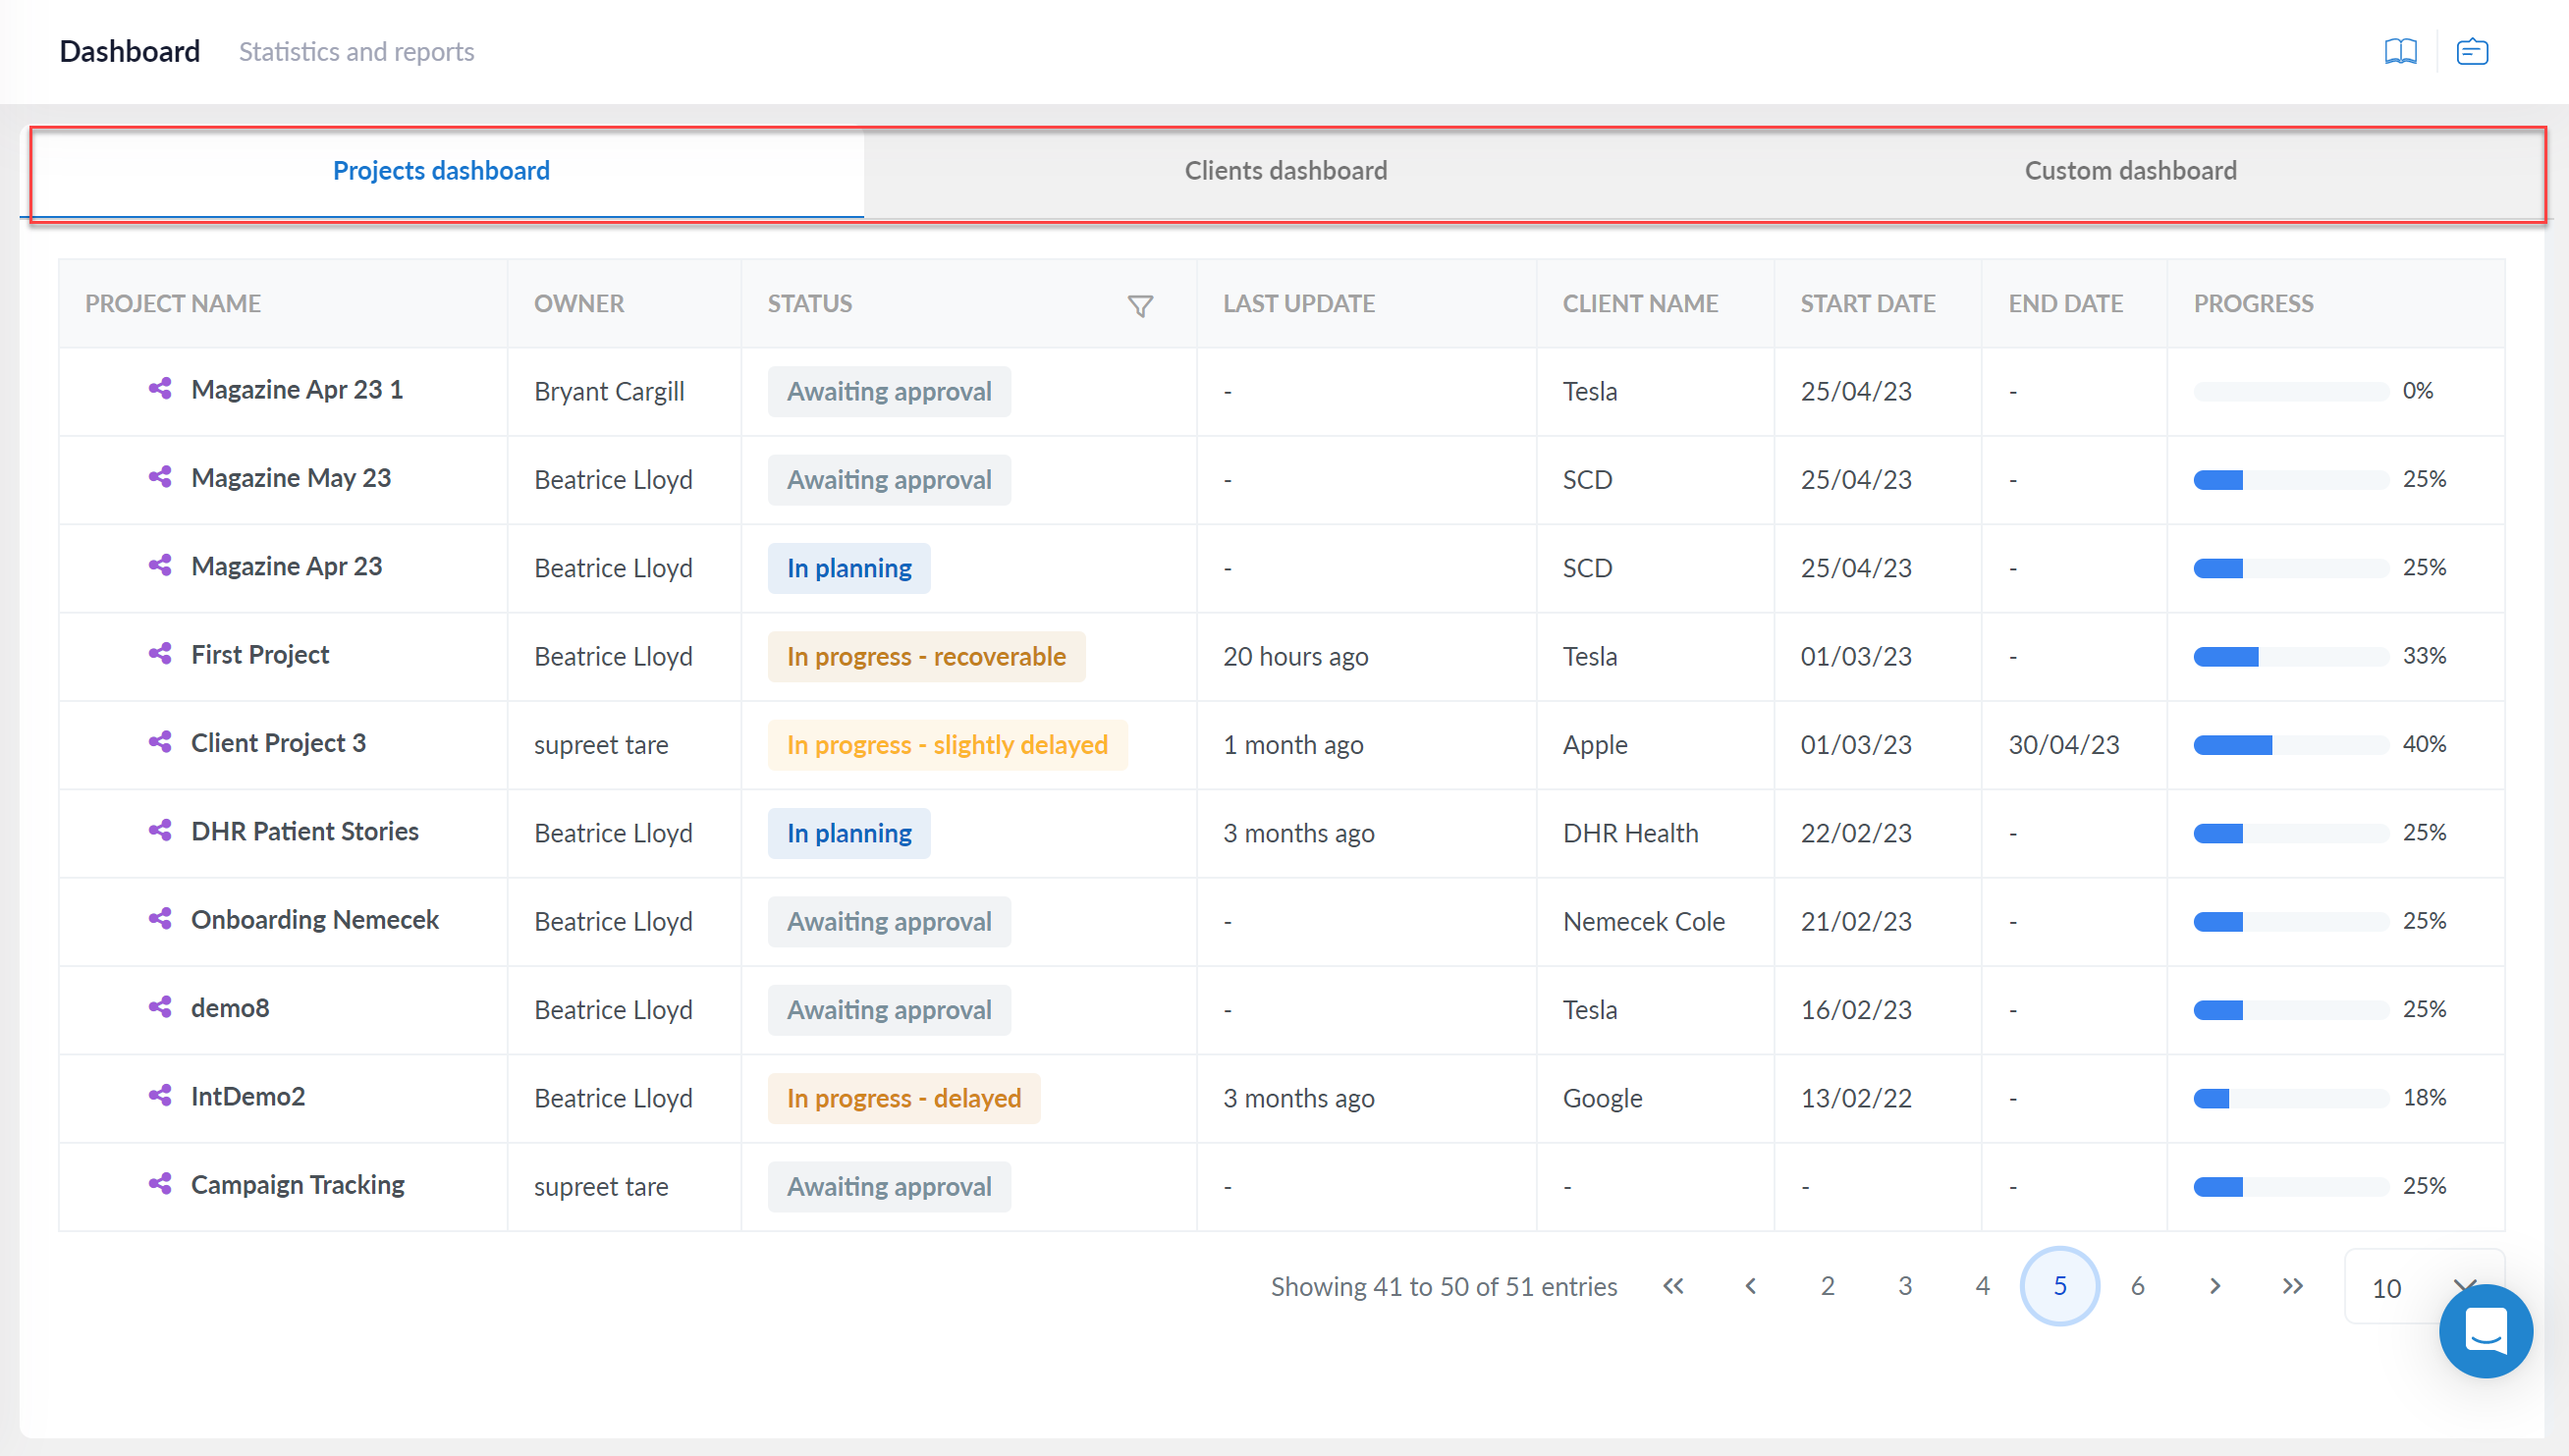Share the Magazine Apr 23 1 project

click(160, 390)
